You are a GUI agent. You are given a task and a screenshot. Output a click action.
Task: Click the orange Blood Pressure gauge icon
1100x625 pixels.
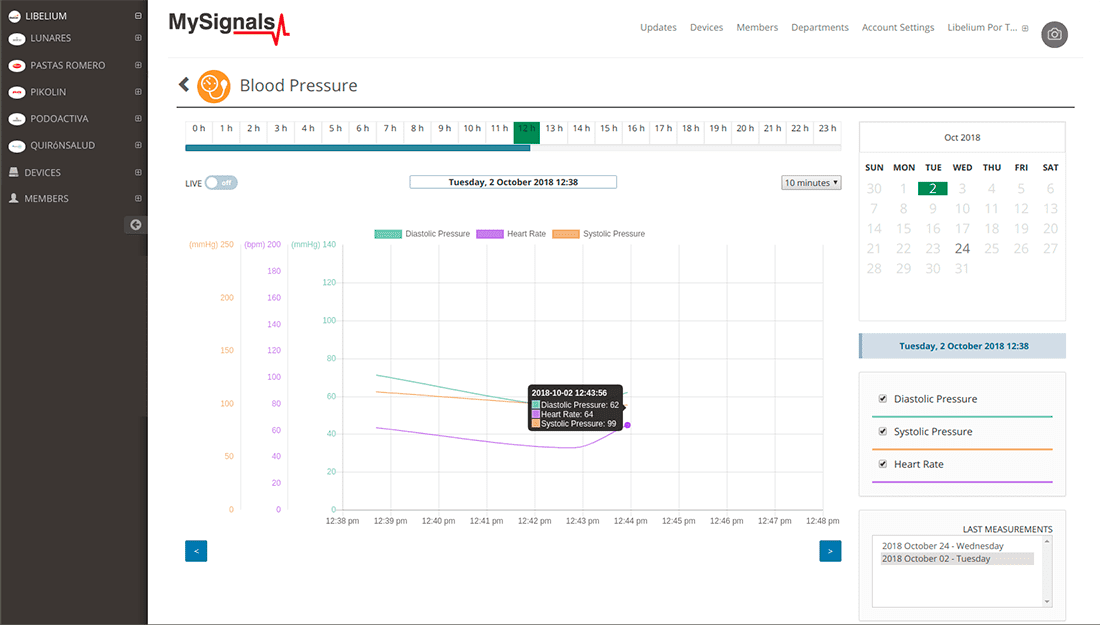click(214, 86)
